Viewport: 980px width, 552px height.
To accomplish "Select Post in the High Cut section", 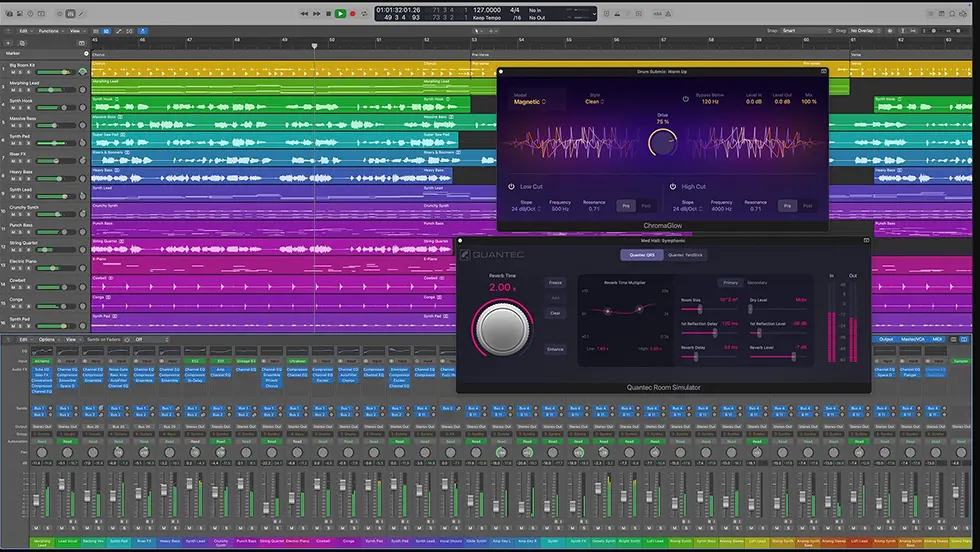I will tap(808, 206).
